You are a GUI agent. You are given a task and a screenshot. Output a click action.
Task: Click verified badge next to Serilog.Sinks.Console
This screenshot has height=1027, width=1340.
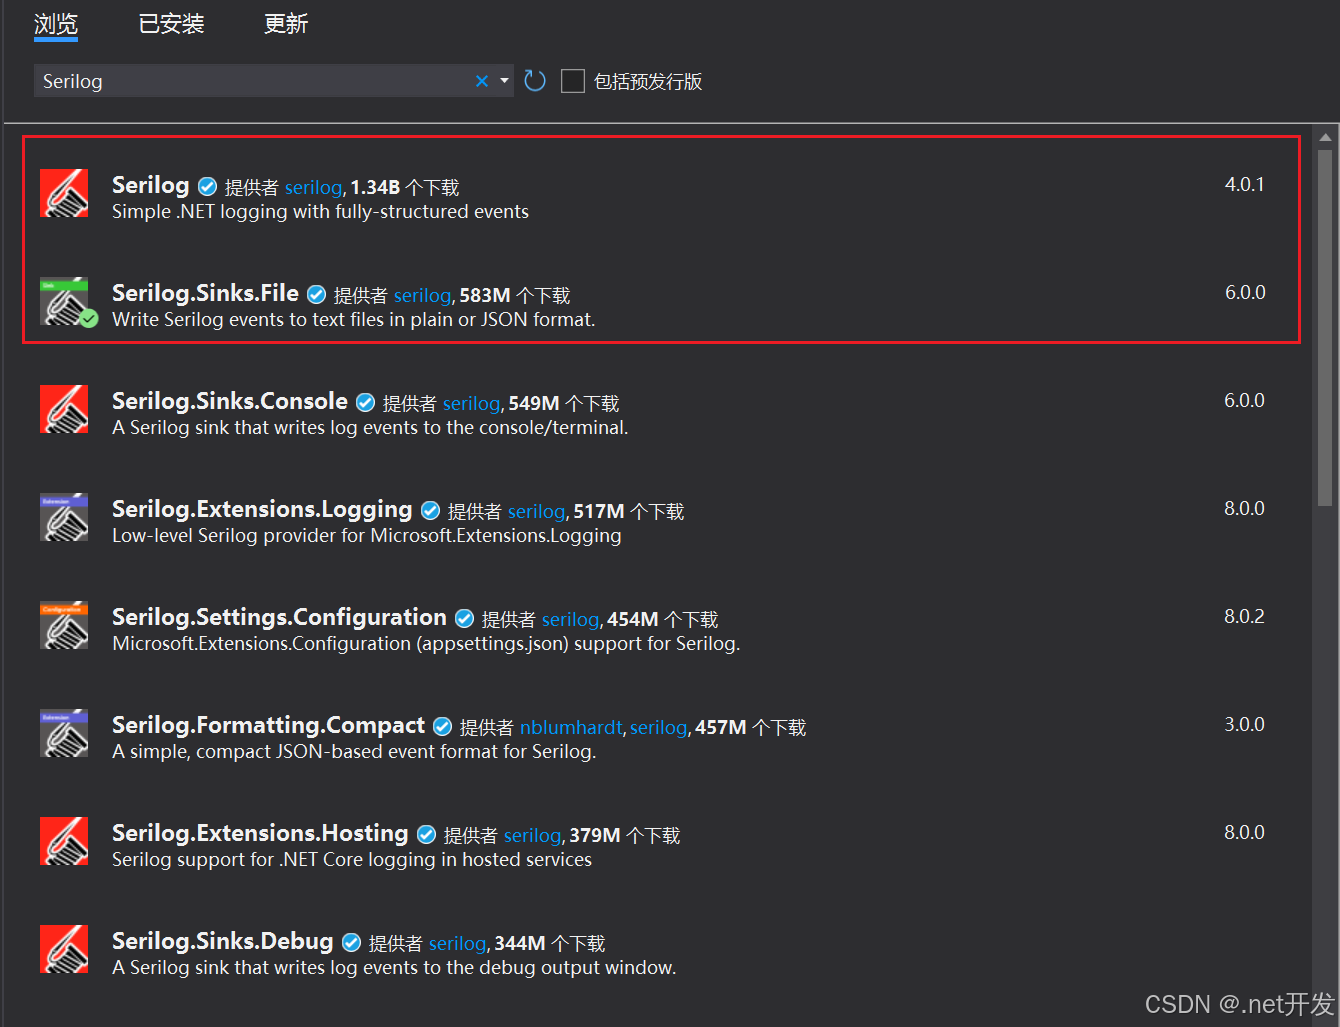click(365, 402)
